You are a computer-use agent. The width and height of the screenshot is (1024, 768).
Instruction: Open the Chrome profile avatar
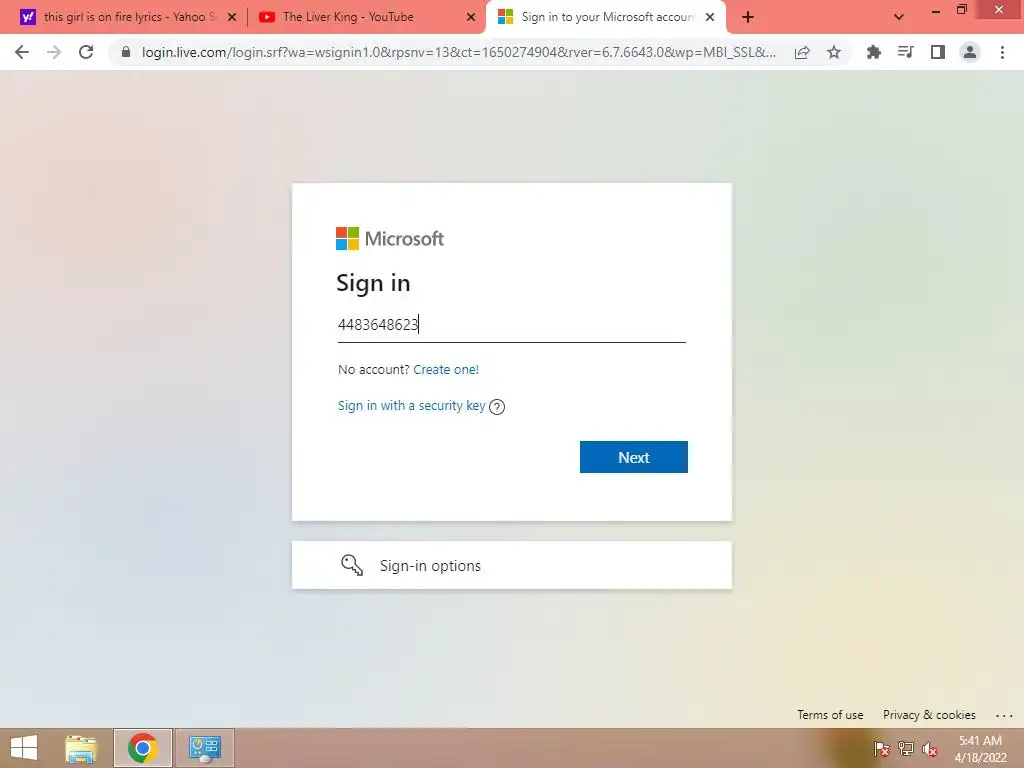(x=970, y=52)
